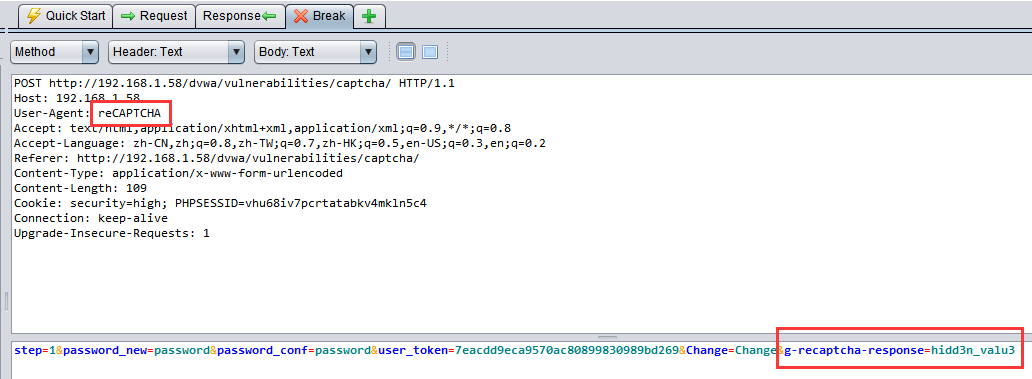Click the step=1 parameter in body
The image size is (1032, 379).
tap(34, 351)
